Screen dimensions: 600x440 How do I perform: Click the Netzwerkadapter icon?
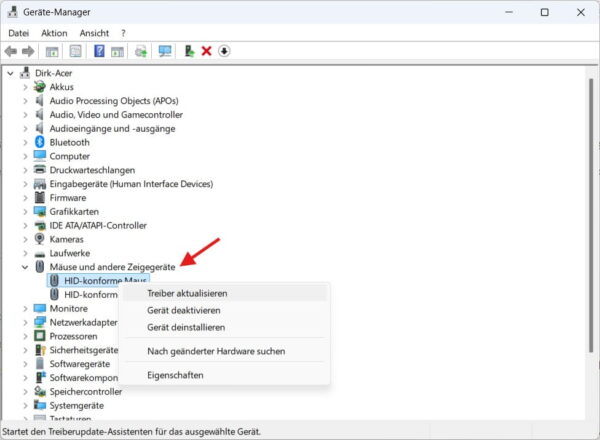coord(39,322)
